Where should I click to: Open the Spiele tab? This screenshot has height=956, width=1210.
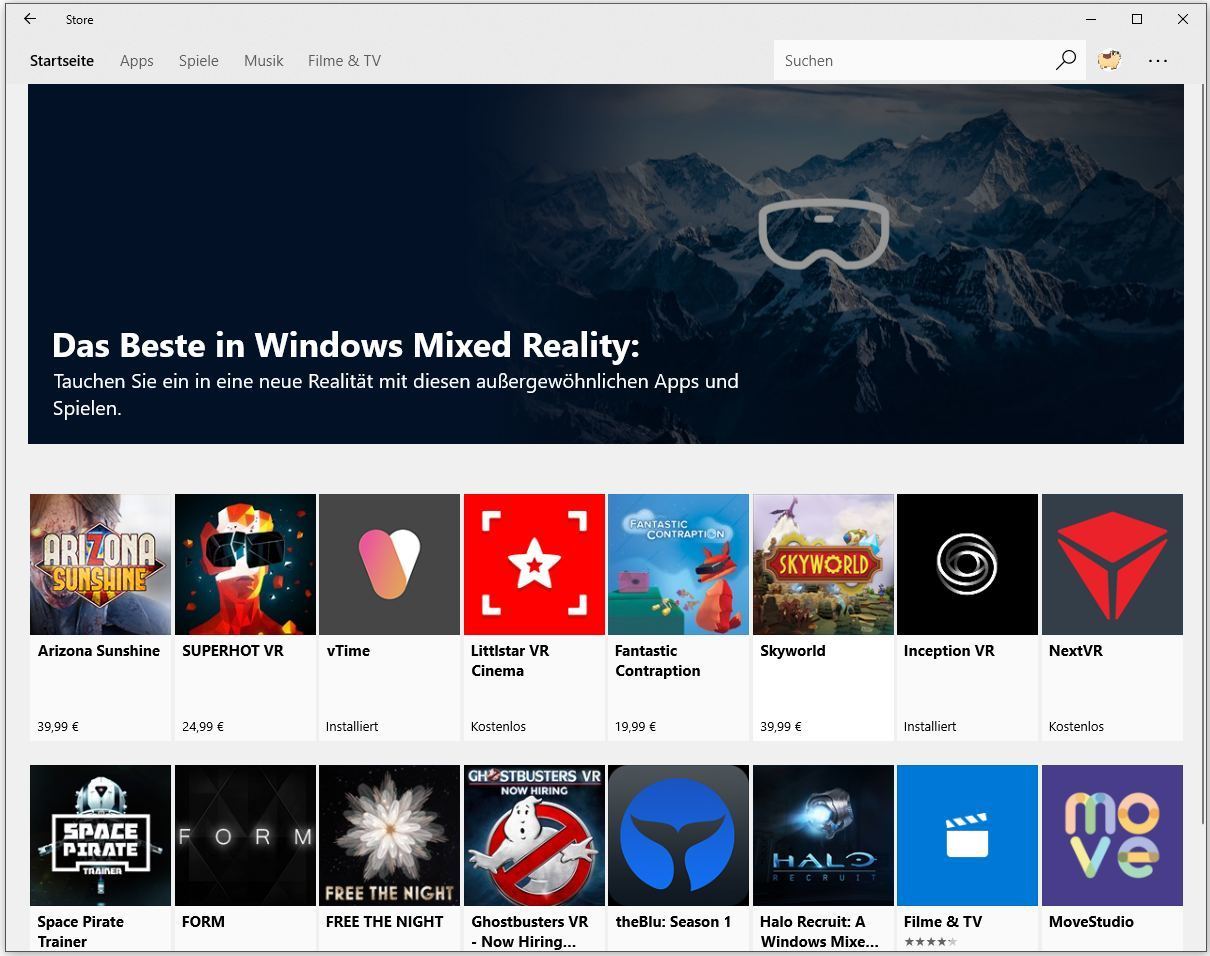tap(198, 60)
